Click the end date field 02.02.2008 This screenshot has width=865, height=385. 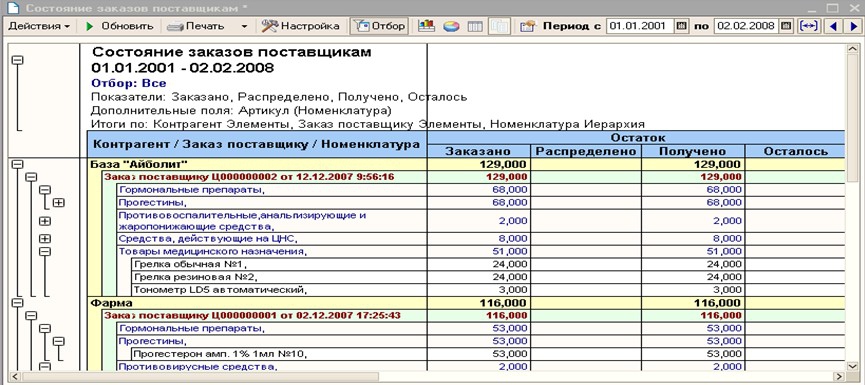(x=746, y=26)
